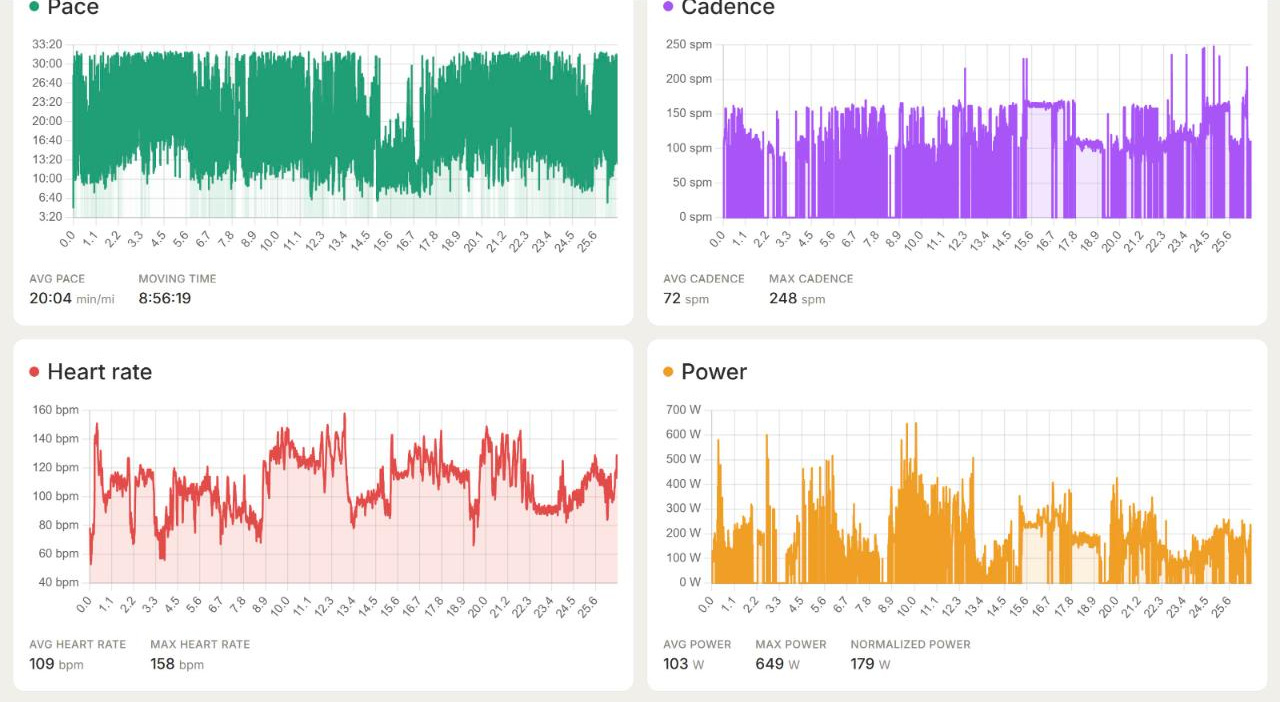This screenshot has height=702, width=1280.
Task: Click the orange Power dot
Action: (x=668, y=372)
